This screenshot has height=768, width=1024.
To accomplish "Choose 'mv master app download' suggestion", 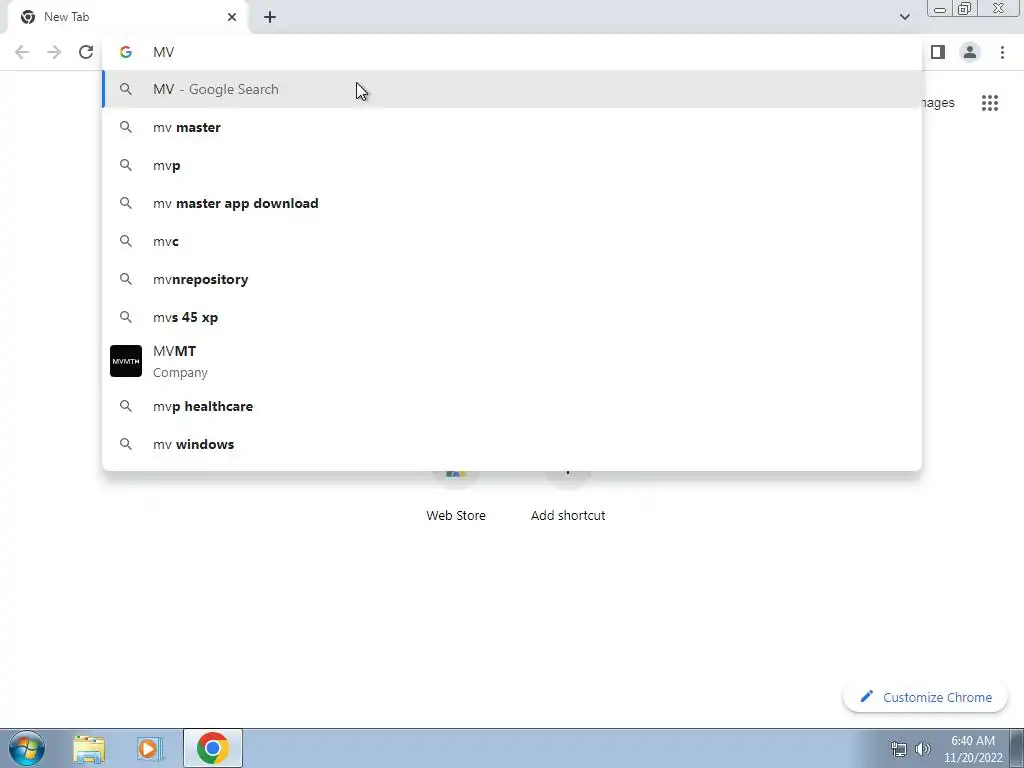I will tap(512, 203).
